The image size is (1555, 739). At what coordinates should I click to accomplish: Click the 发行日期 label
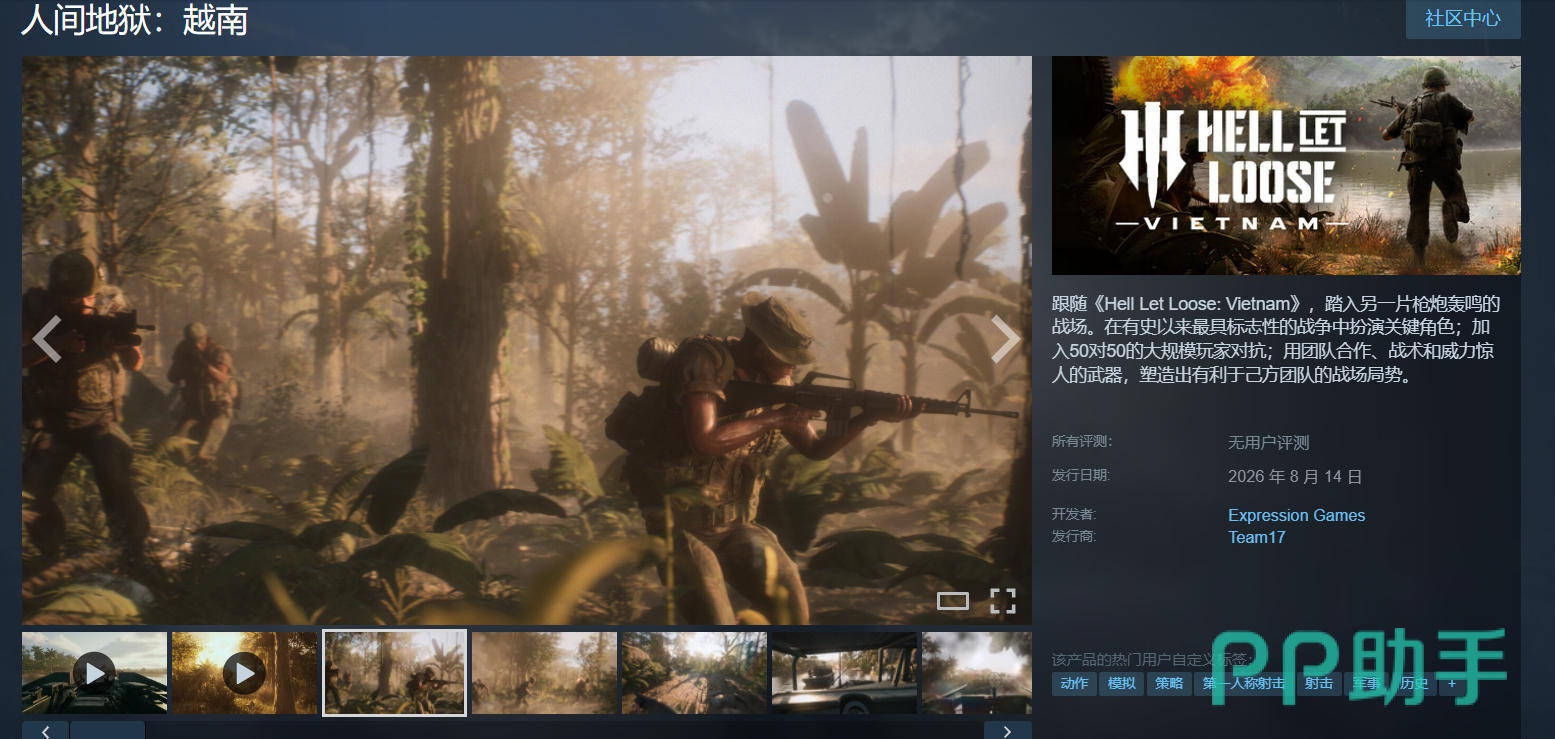(1081, 475)
